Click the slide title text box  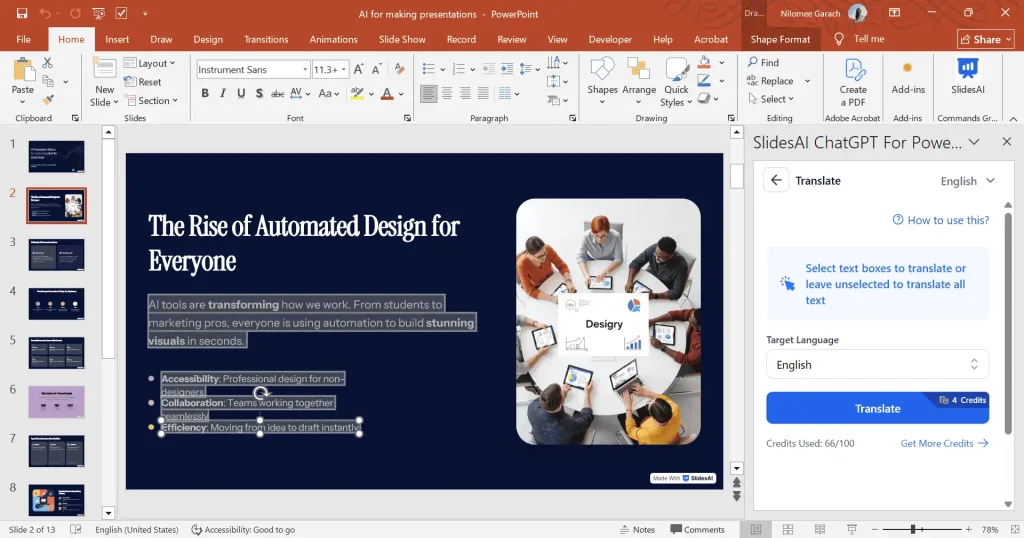click(304, 243)
